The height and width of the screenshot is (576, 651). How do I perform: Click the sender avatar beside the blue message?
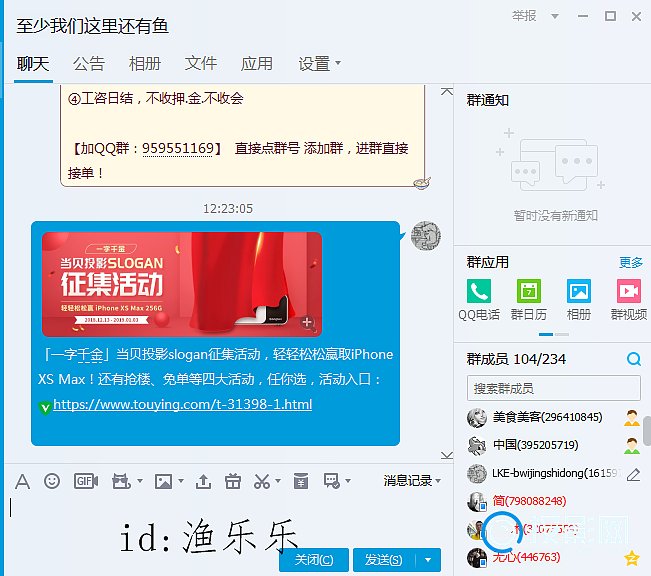tap(426, 236)
